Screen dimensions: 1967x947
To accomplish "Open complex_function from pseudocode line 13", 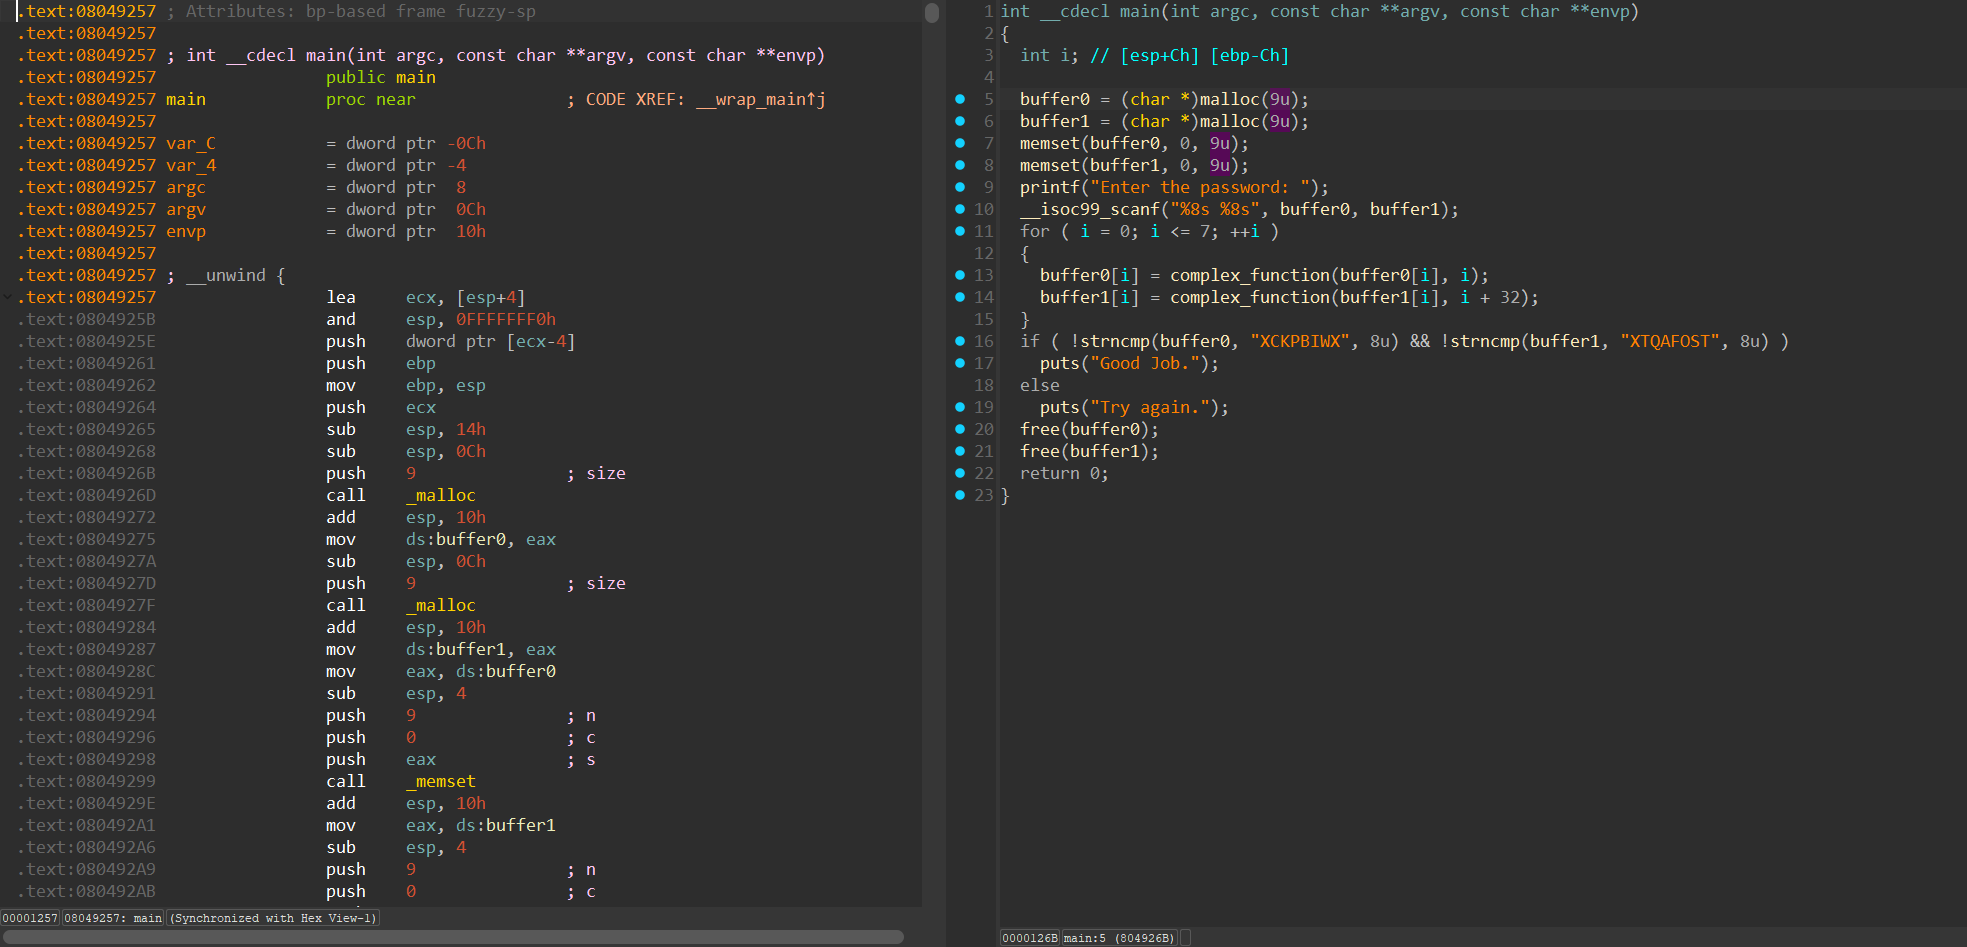I will (1250, 275).
